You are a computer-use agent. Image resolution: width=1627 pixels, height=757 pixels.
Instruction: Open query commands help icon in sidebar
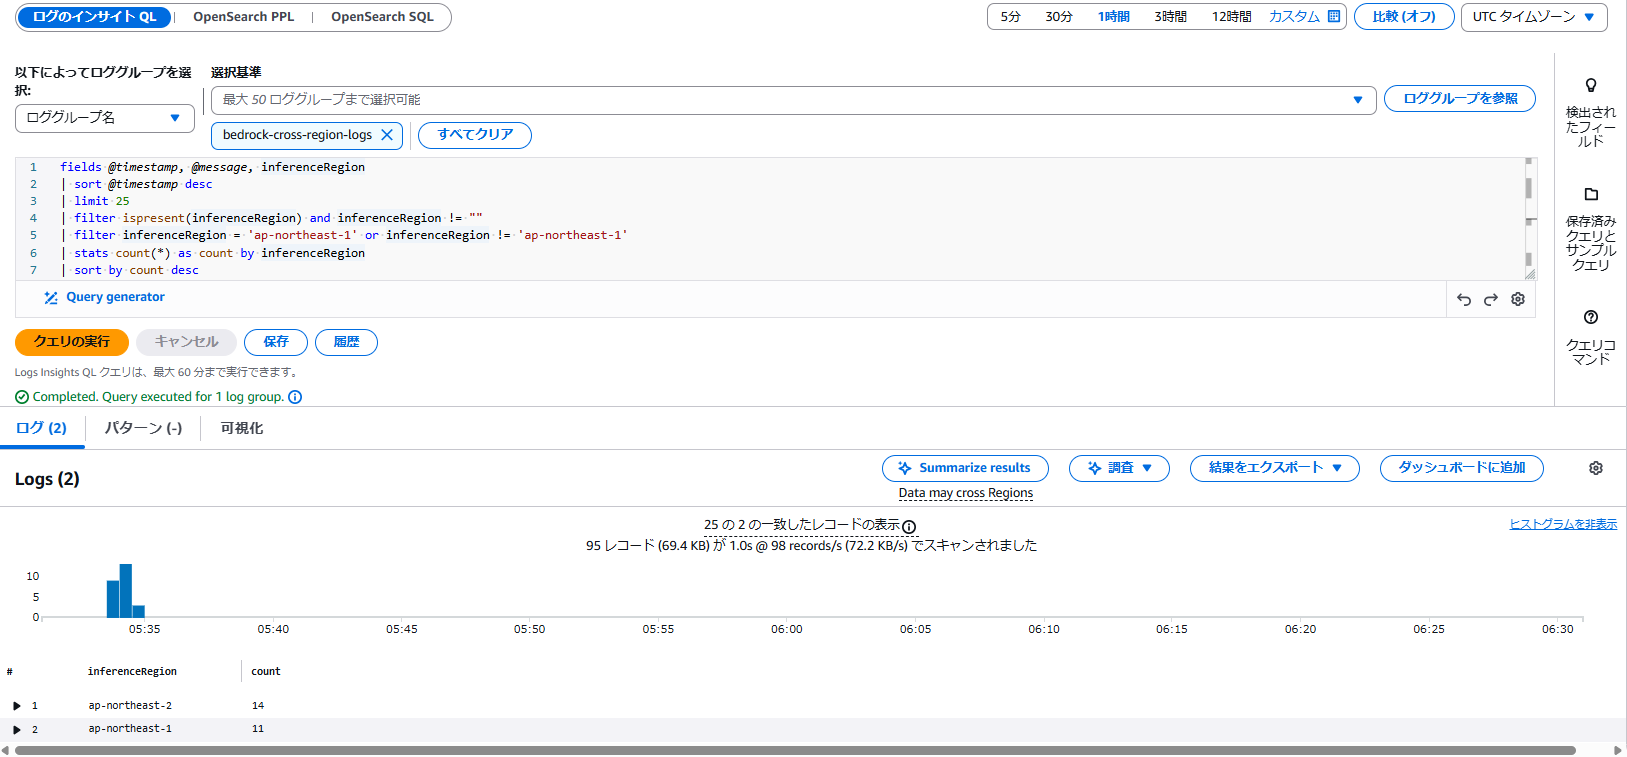pos(1590,317)
